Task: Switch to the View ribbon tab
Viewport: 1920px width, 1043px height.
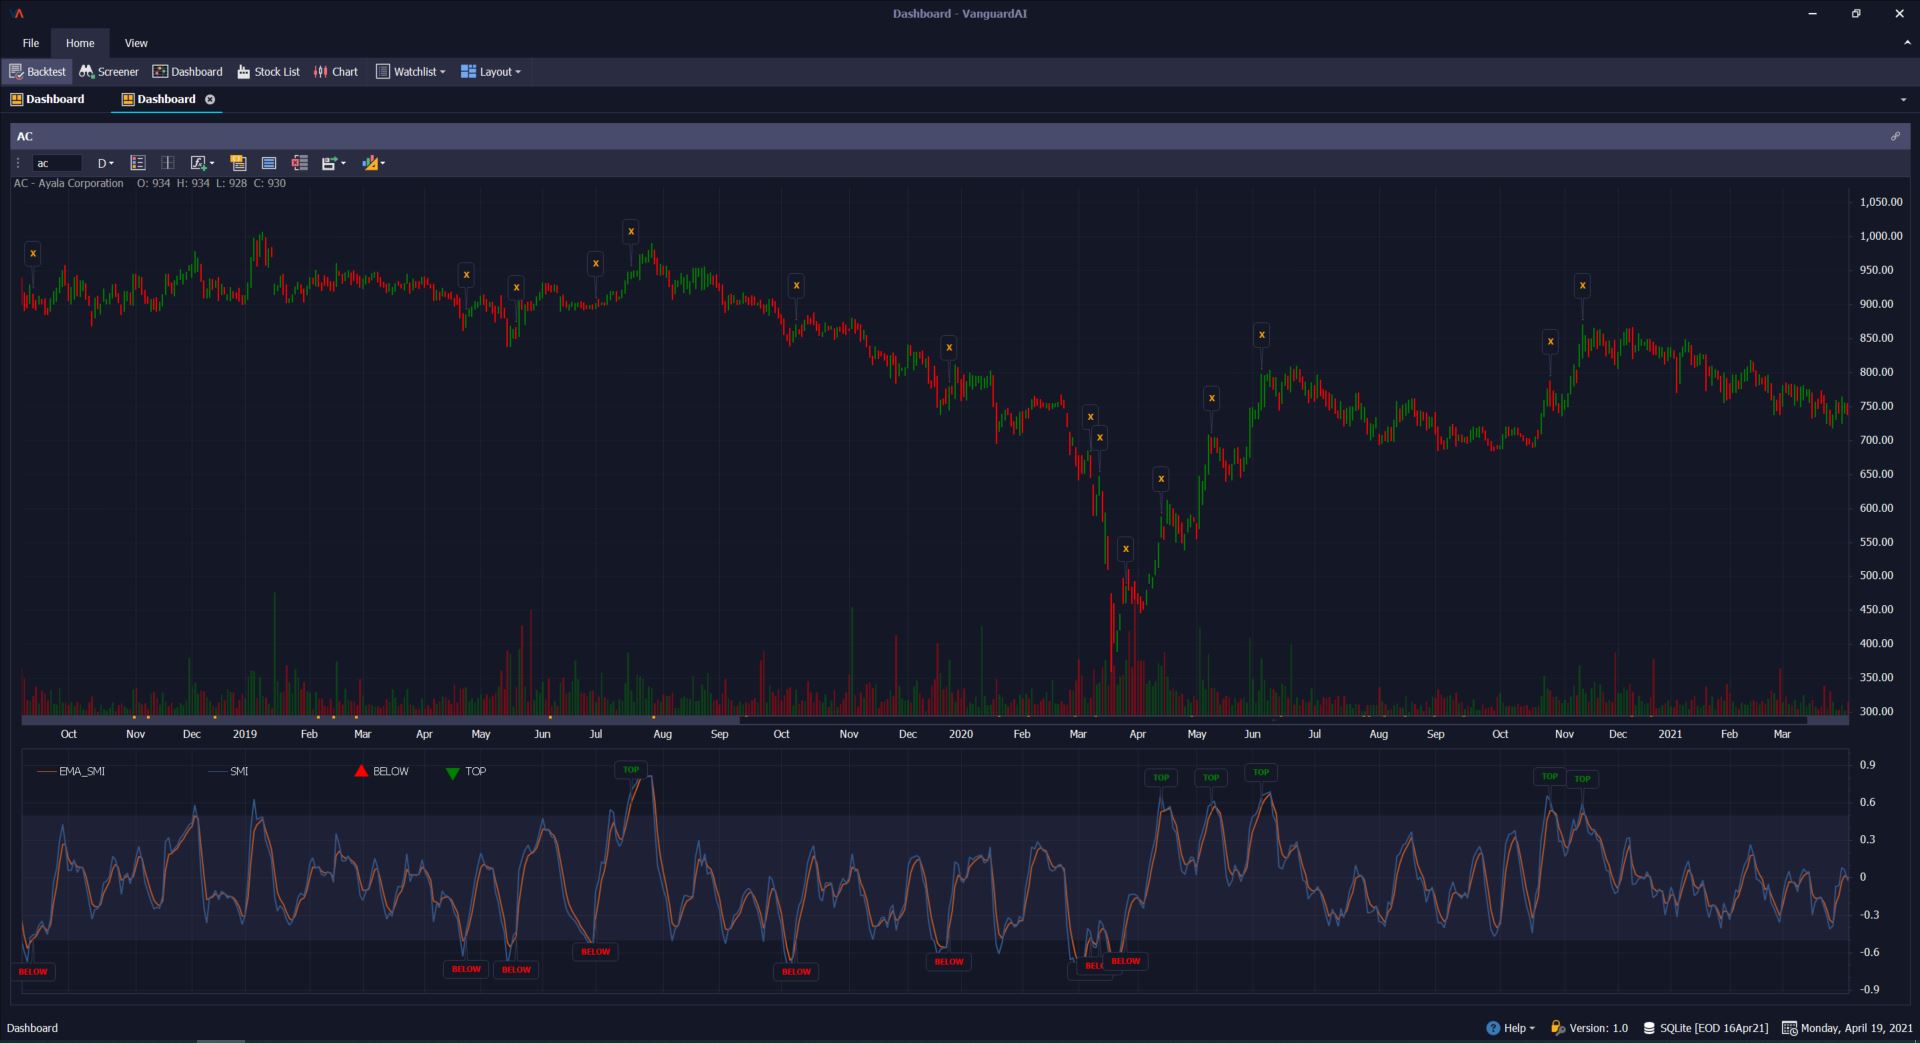Action: click(x=136, y=42)
